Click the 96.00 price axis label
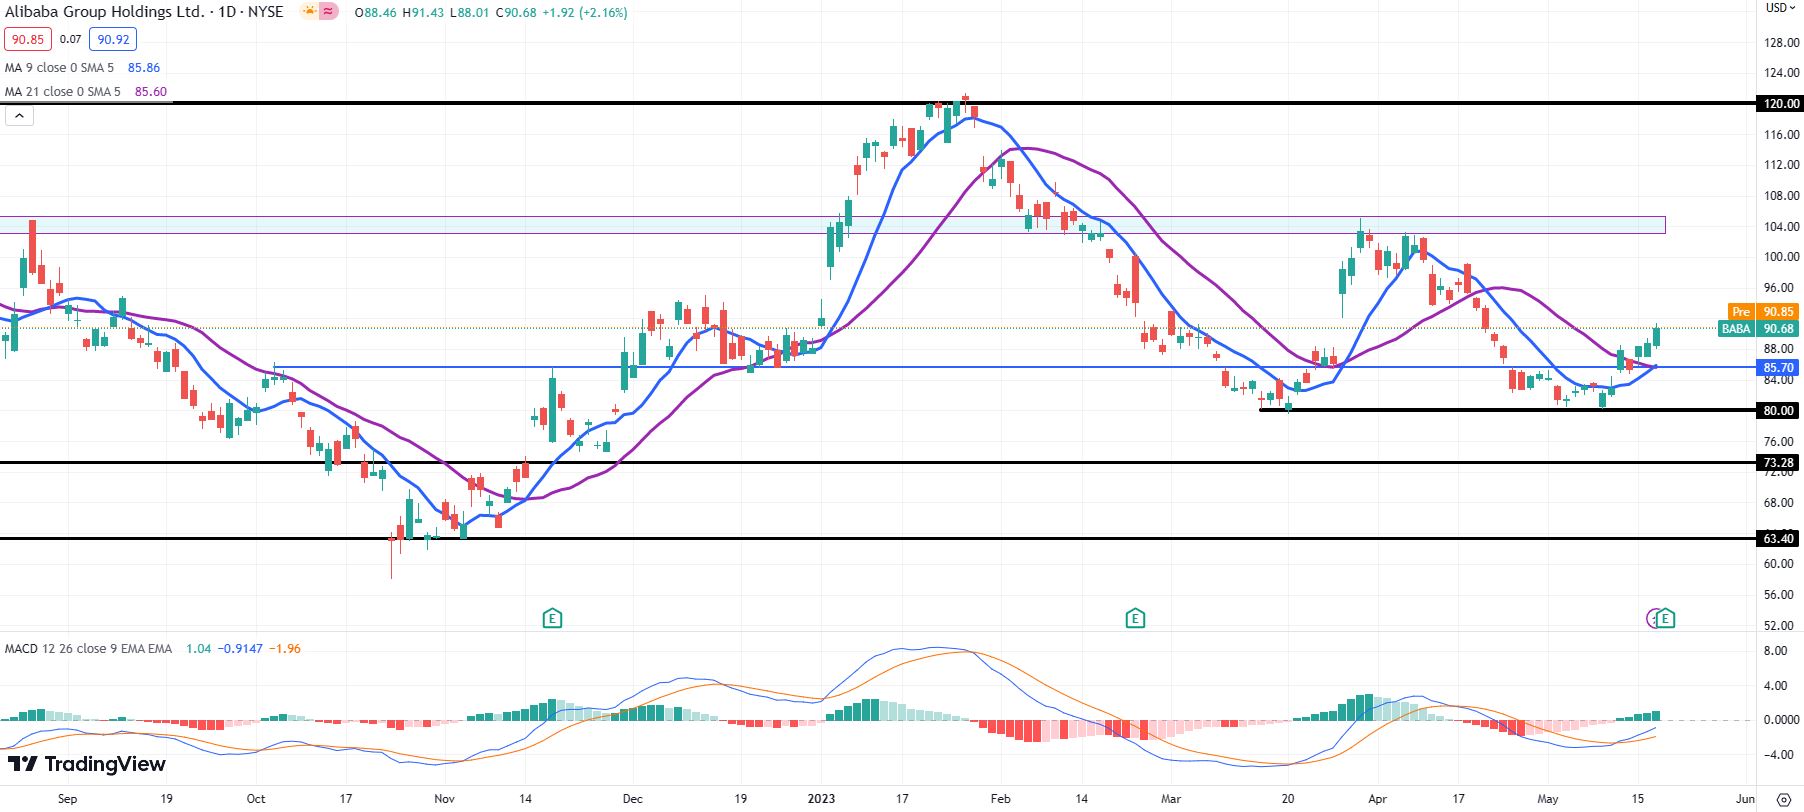The width and height of the screenshot is (1804, 812). pos(1781,288)
